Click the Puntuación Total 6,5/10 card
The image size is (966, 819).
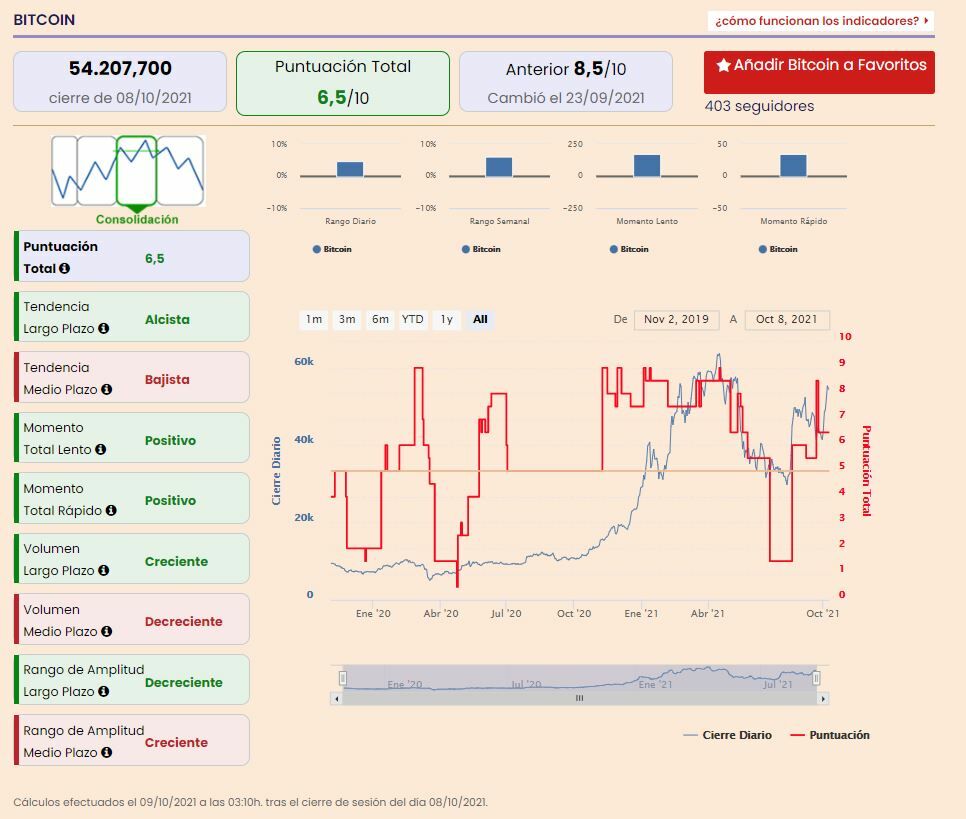pyautogui.click(x=343, y=83)
